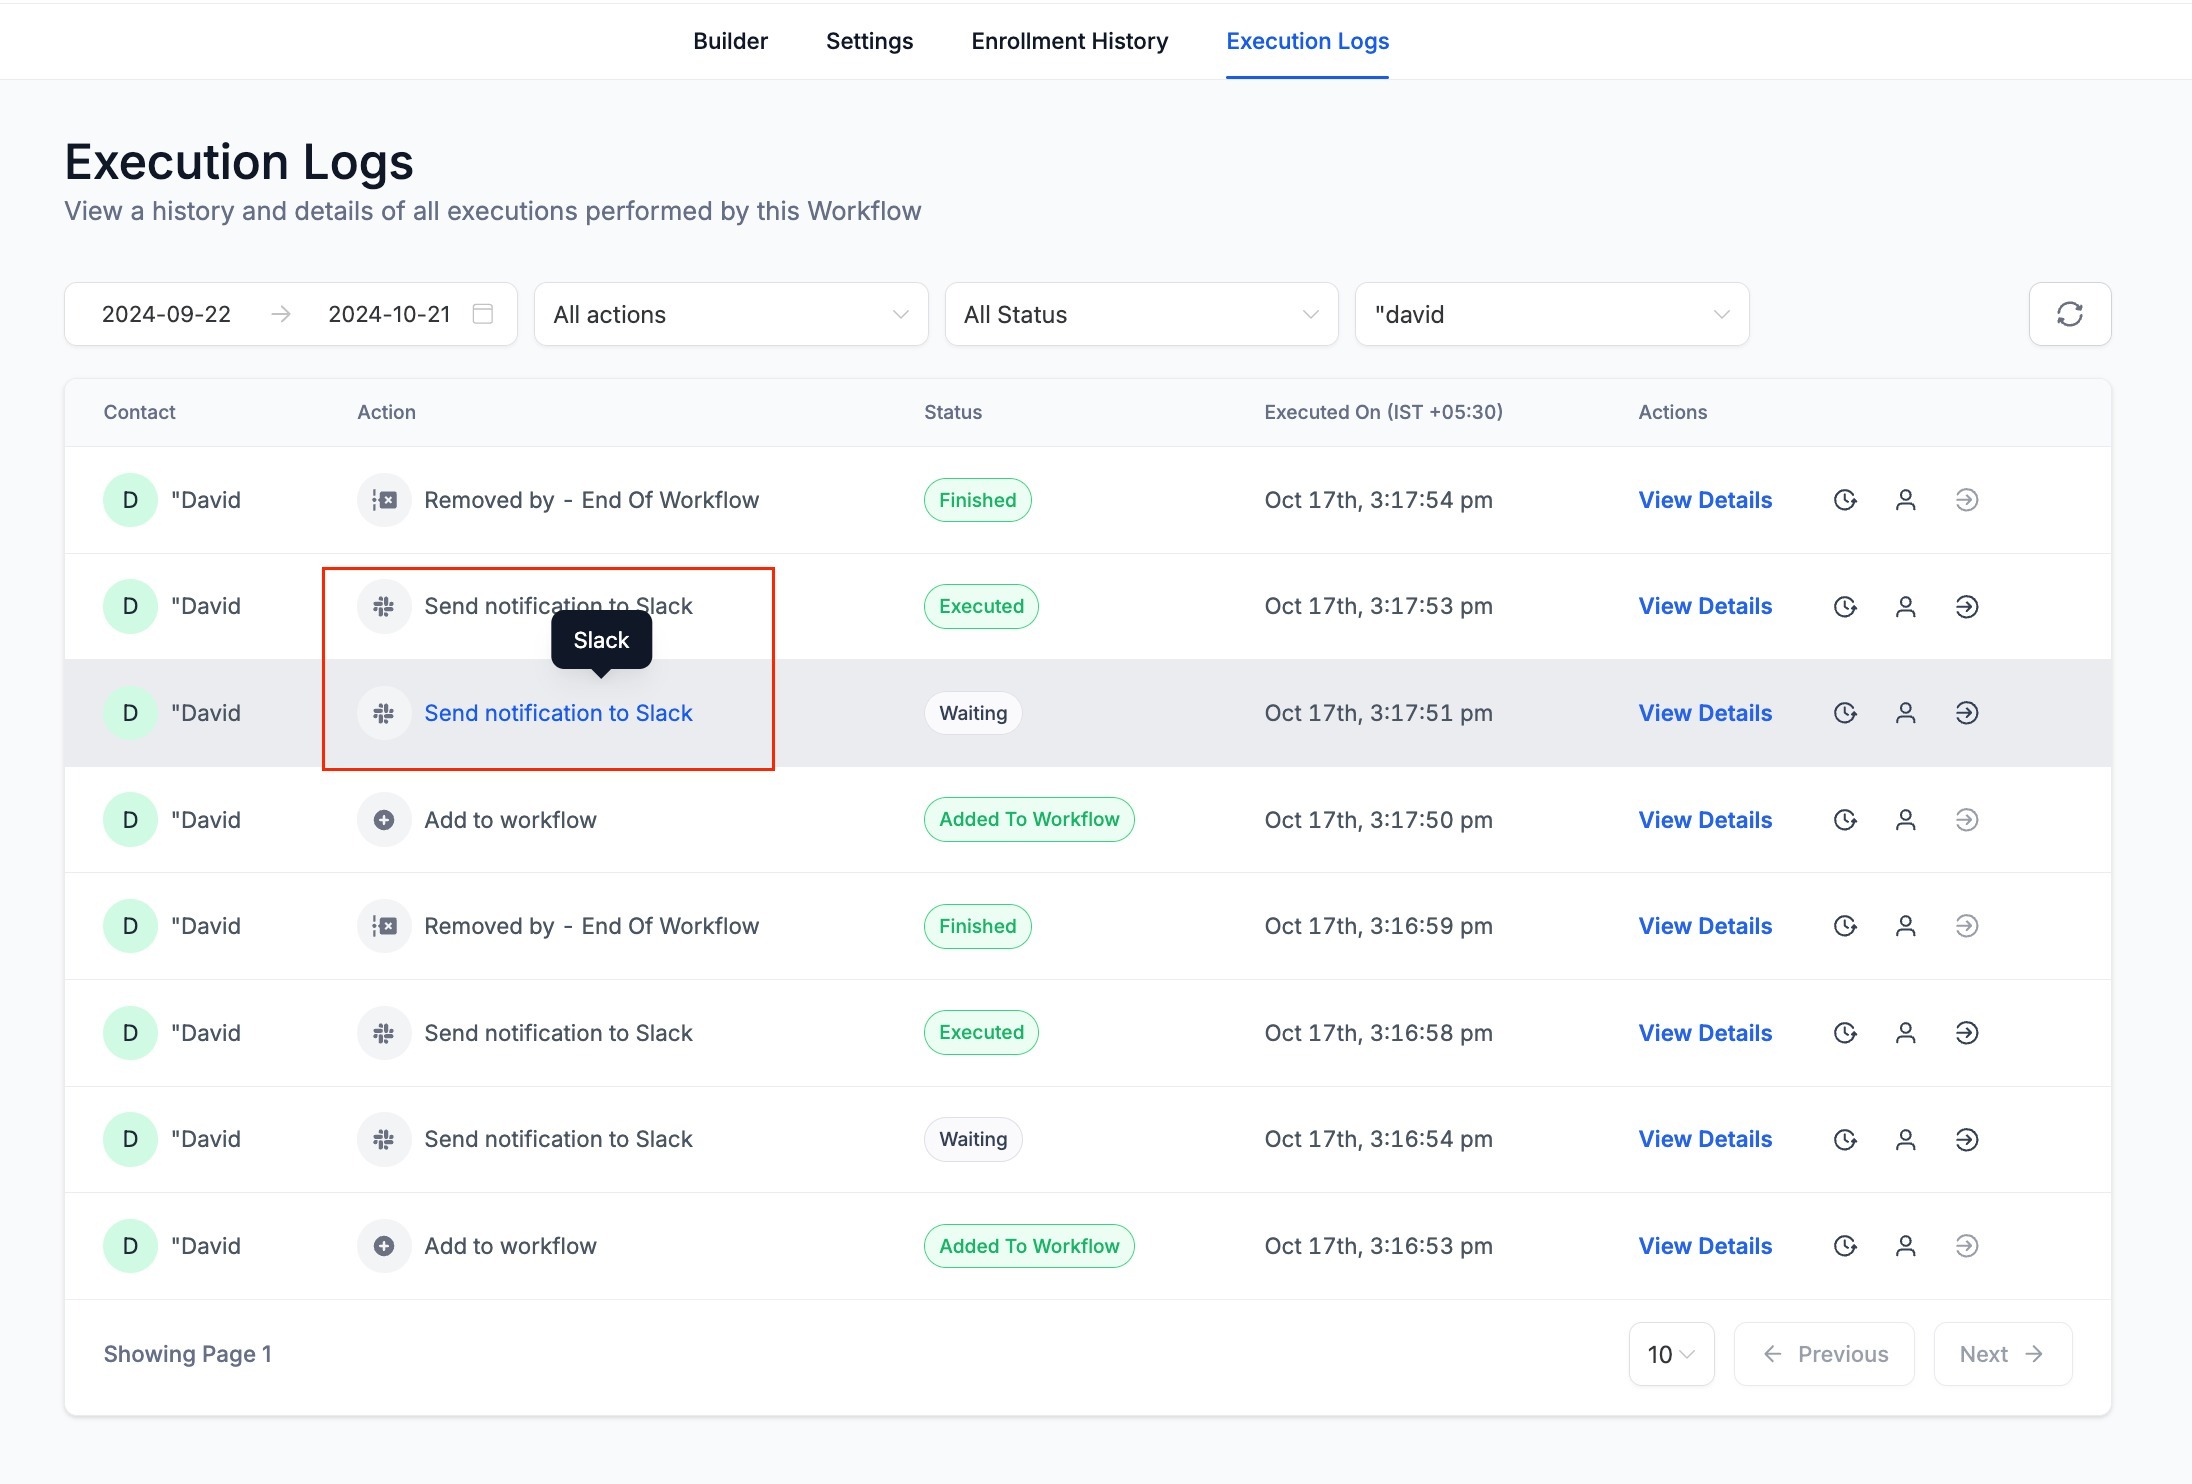Image resolution: width=2192 pixels, height=1484 pixels.
Task: Open the Builder tab
Action: pos(730,41)
